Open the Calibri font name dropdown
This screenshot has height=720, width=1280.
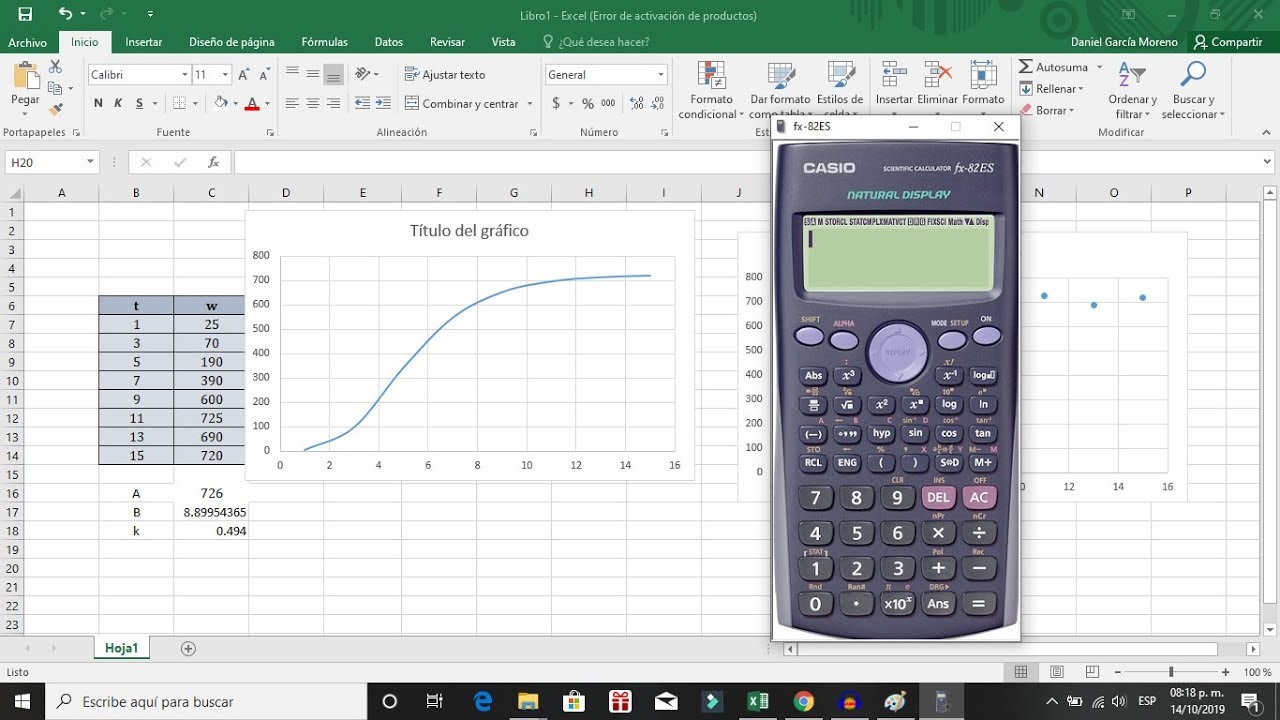point(185,75)
